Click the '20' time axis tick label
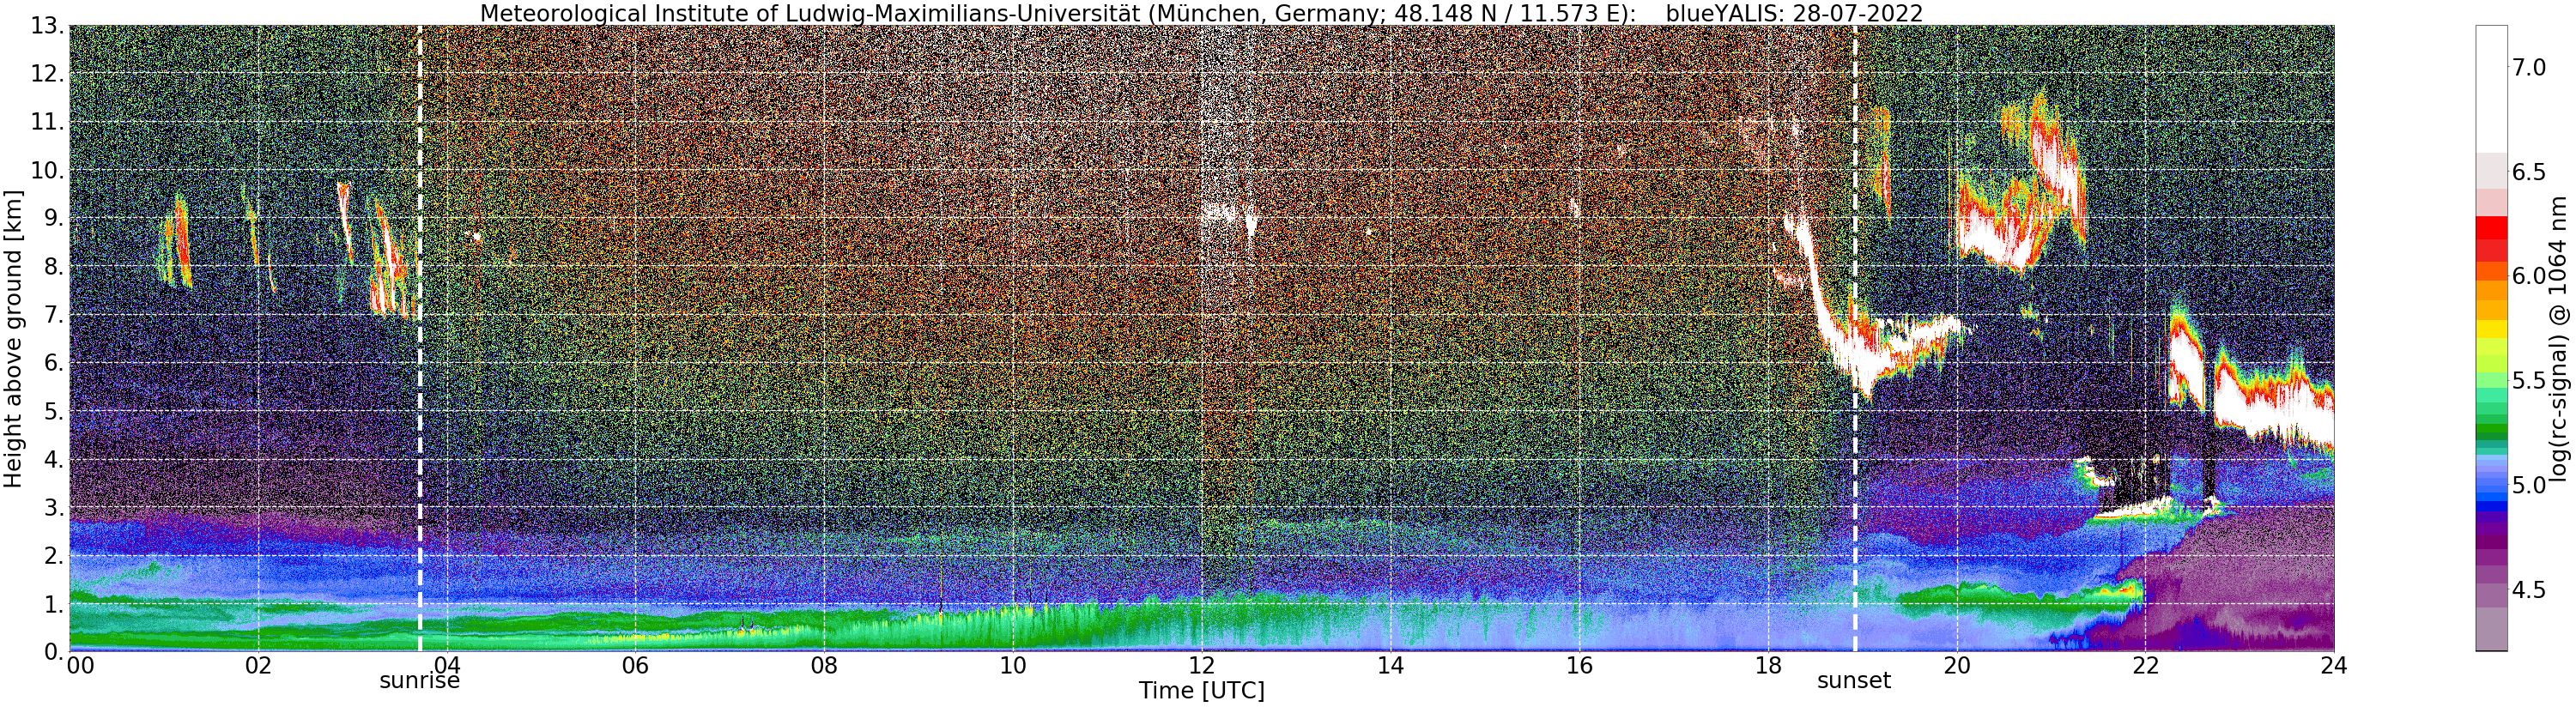 pos(1957,666)
